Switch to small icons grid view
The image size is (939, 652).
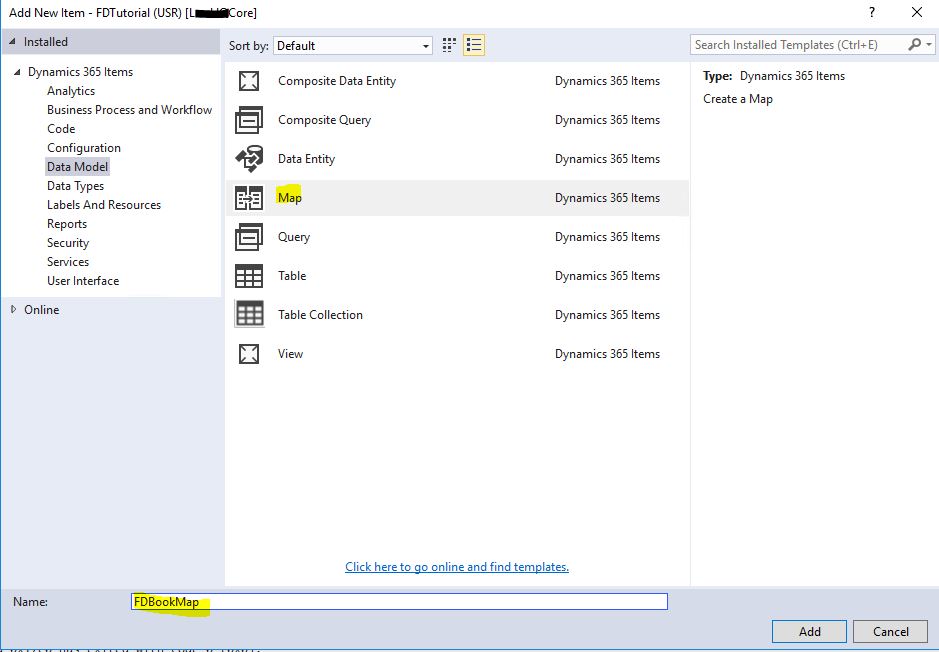[450, 45]
